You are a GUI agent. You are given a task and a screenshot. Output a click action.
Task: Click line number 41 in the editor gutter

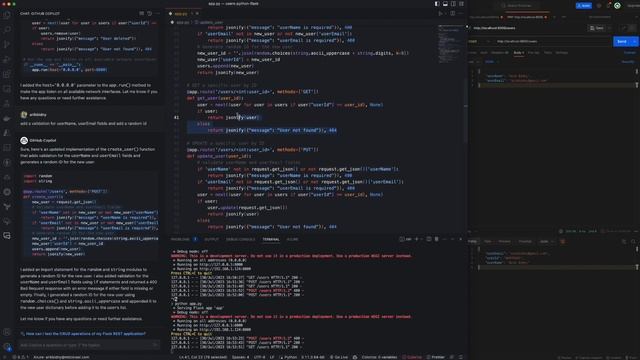pos(176,118)
